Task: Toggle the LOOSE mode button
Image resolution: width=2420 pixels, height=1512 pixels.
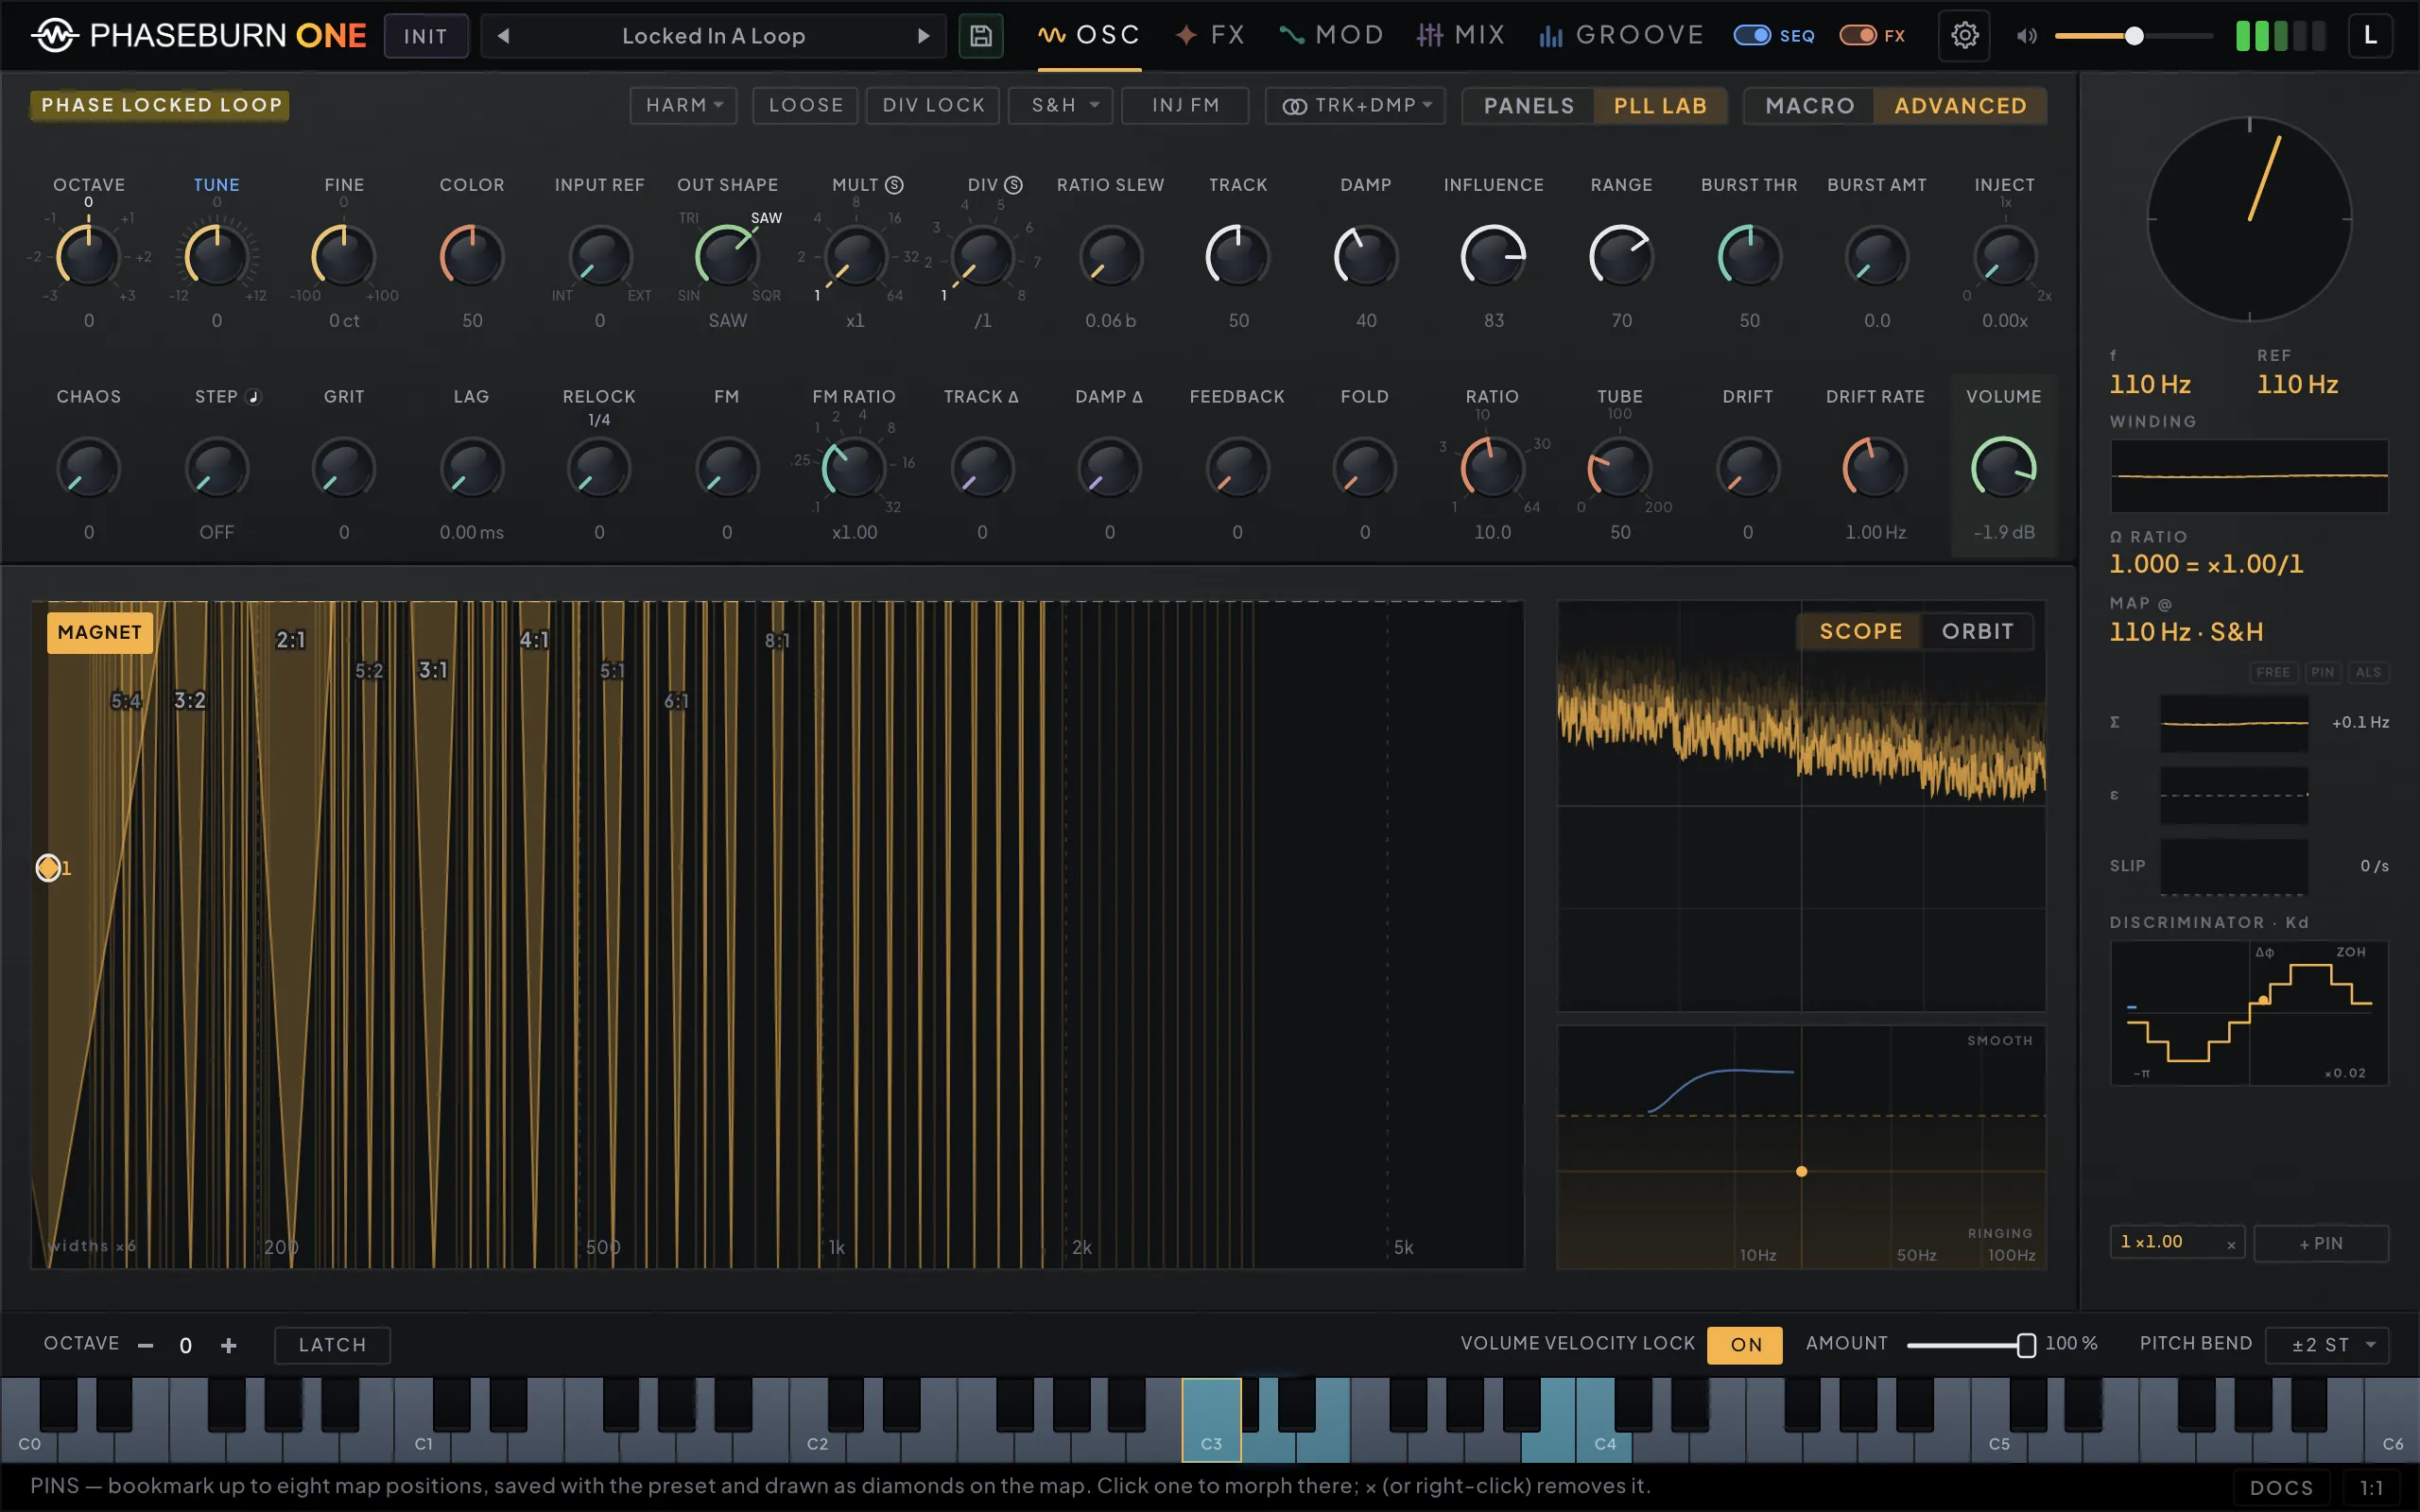Action: [805, 105]
